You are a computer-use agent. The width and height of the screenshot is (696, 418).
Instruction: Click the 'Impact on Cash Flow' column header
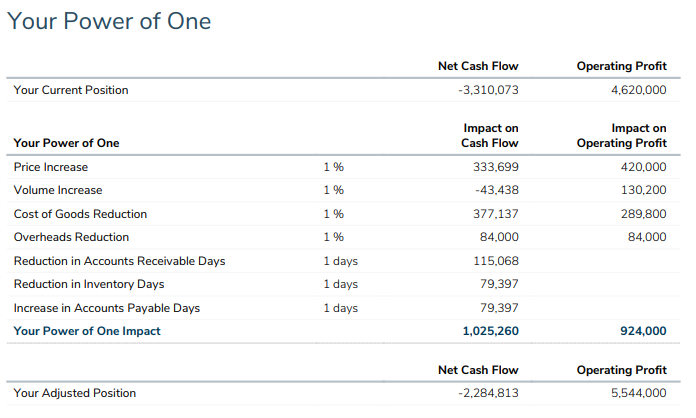(x=490, y=136)
